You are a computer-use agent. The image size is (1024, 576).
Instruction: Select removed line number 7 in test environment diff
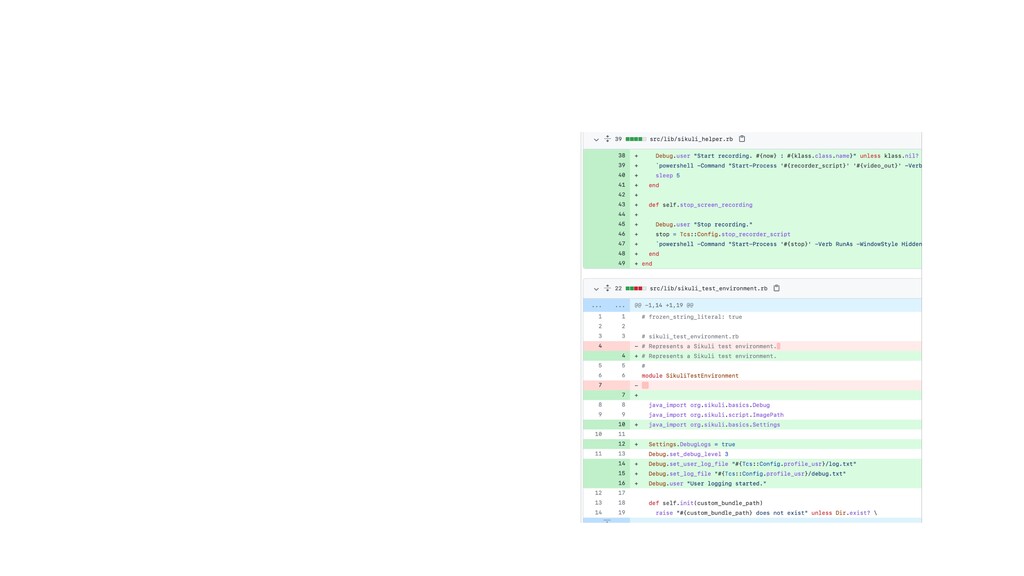[x=600, y=385]
